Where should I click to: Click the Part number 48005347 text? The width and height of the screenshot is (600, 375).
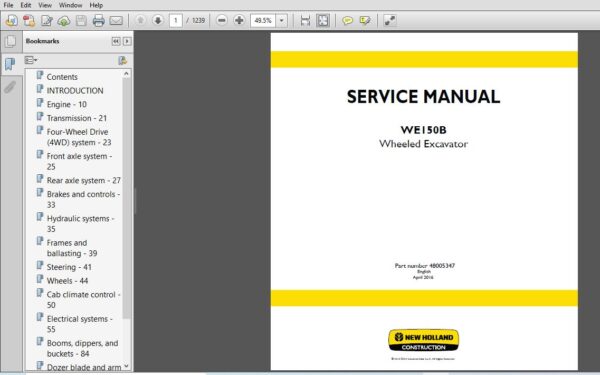coord(425,265)
